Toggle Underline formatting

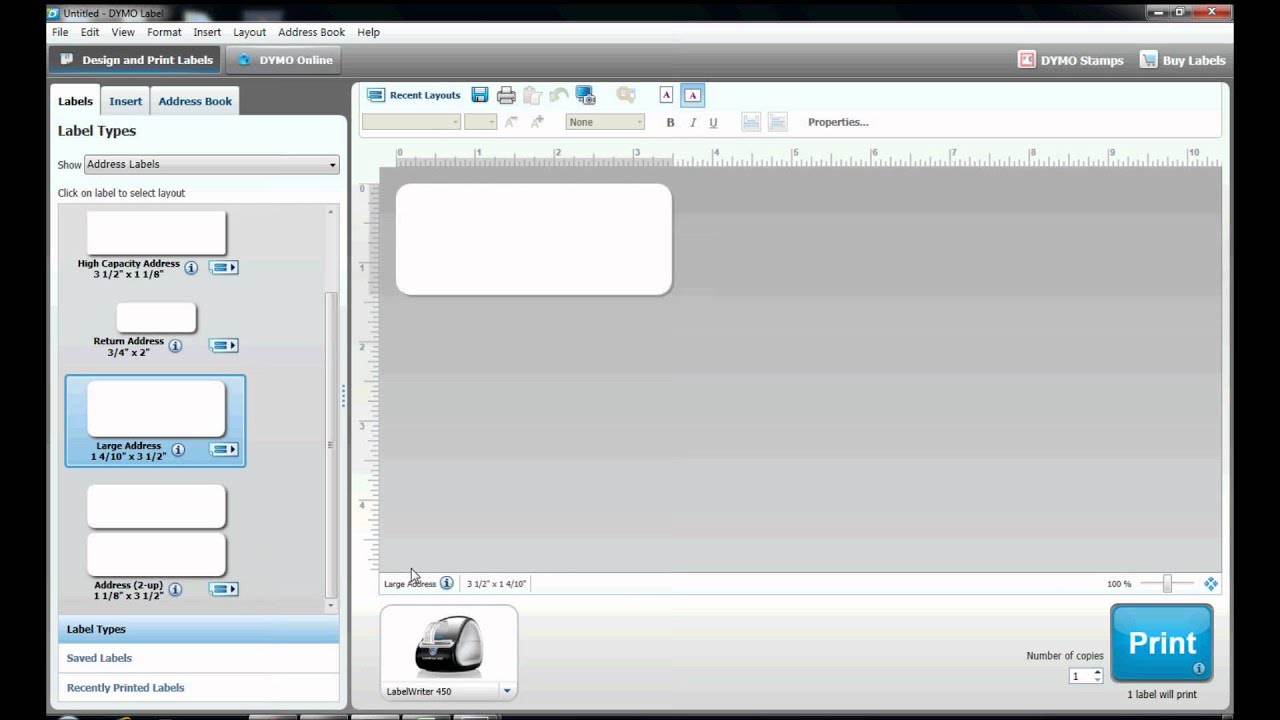713,122
